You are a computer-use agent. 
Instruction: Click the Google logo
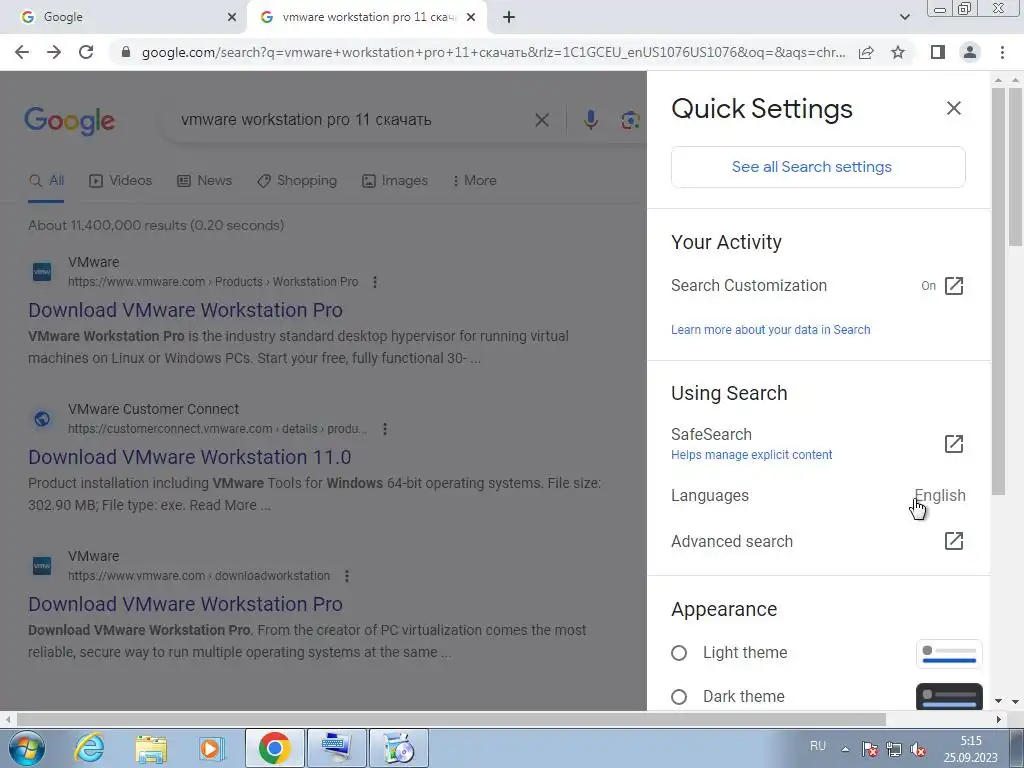pos(69,121)
